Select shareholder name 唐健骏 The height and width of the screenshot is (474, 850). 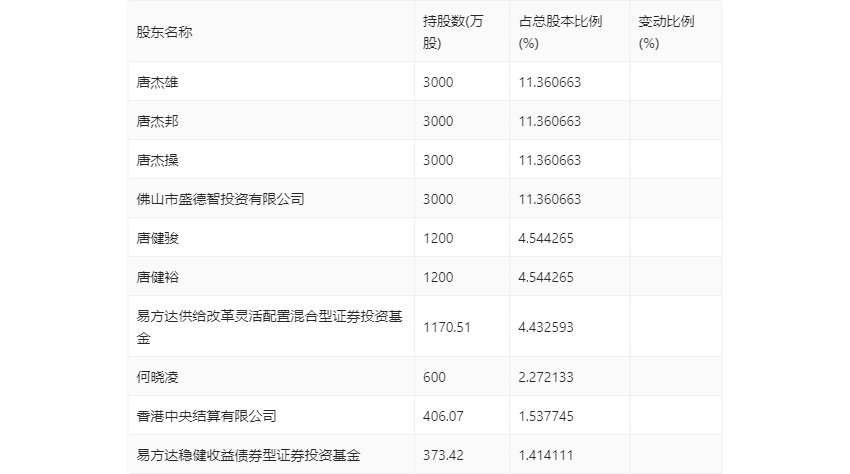(157, 238)
